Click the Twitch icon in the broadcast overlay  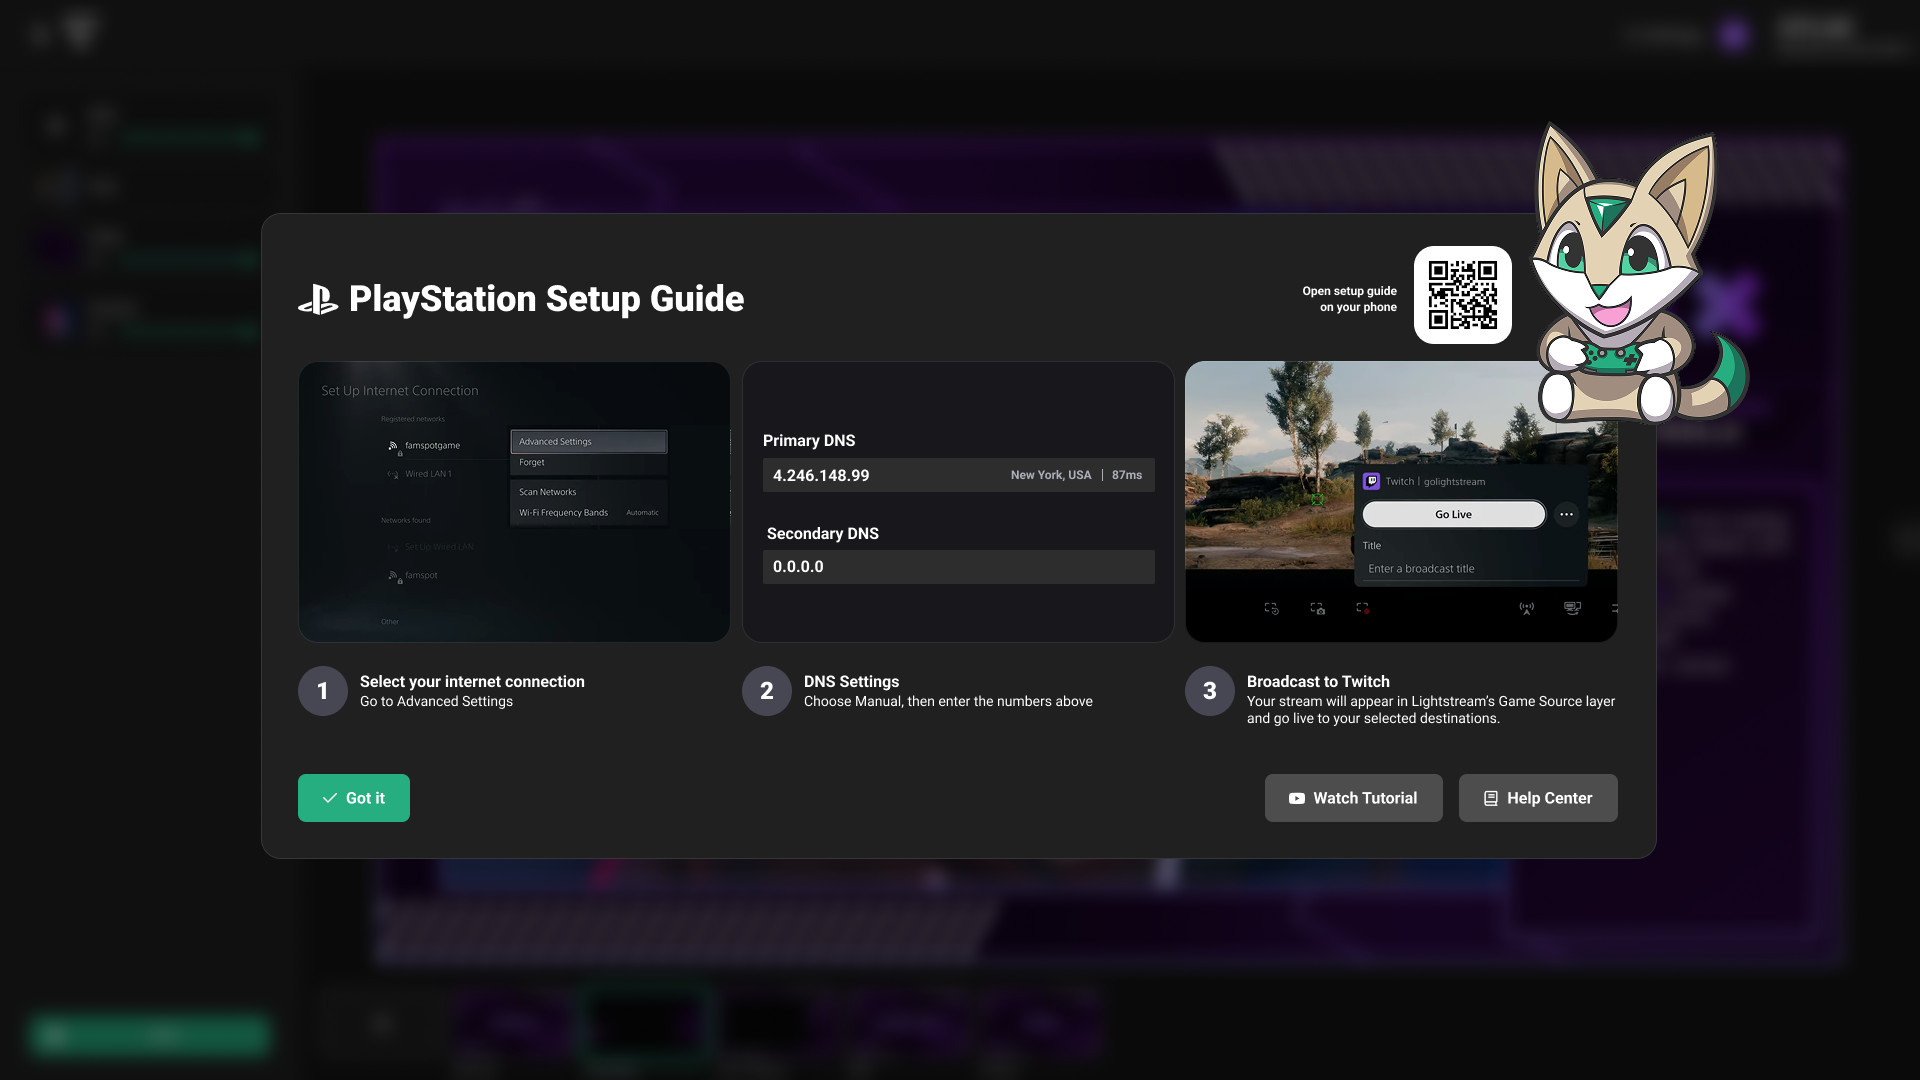[1371, 481]
